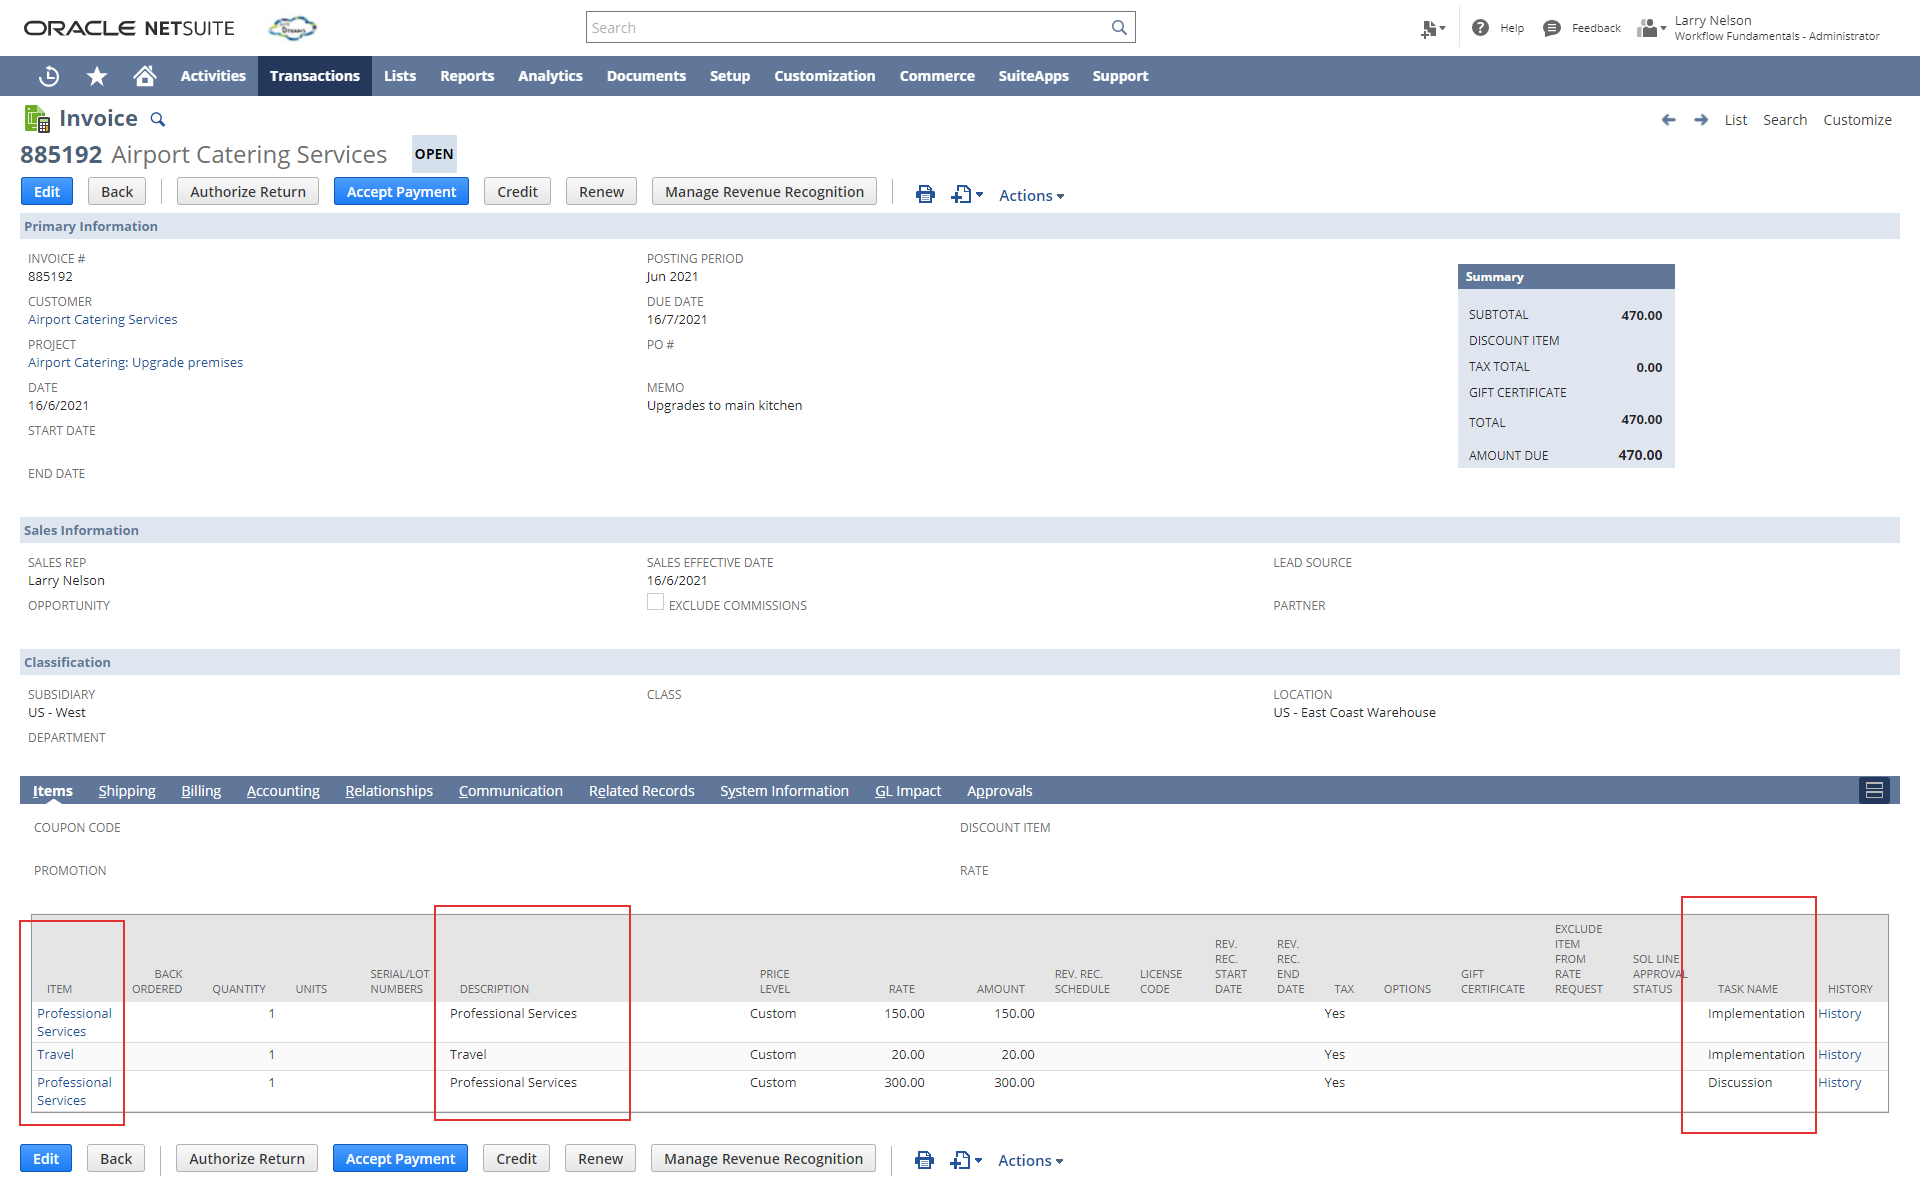Switch to the Billing subtab

tap(201, 791)
